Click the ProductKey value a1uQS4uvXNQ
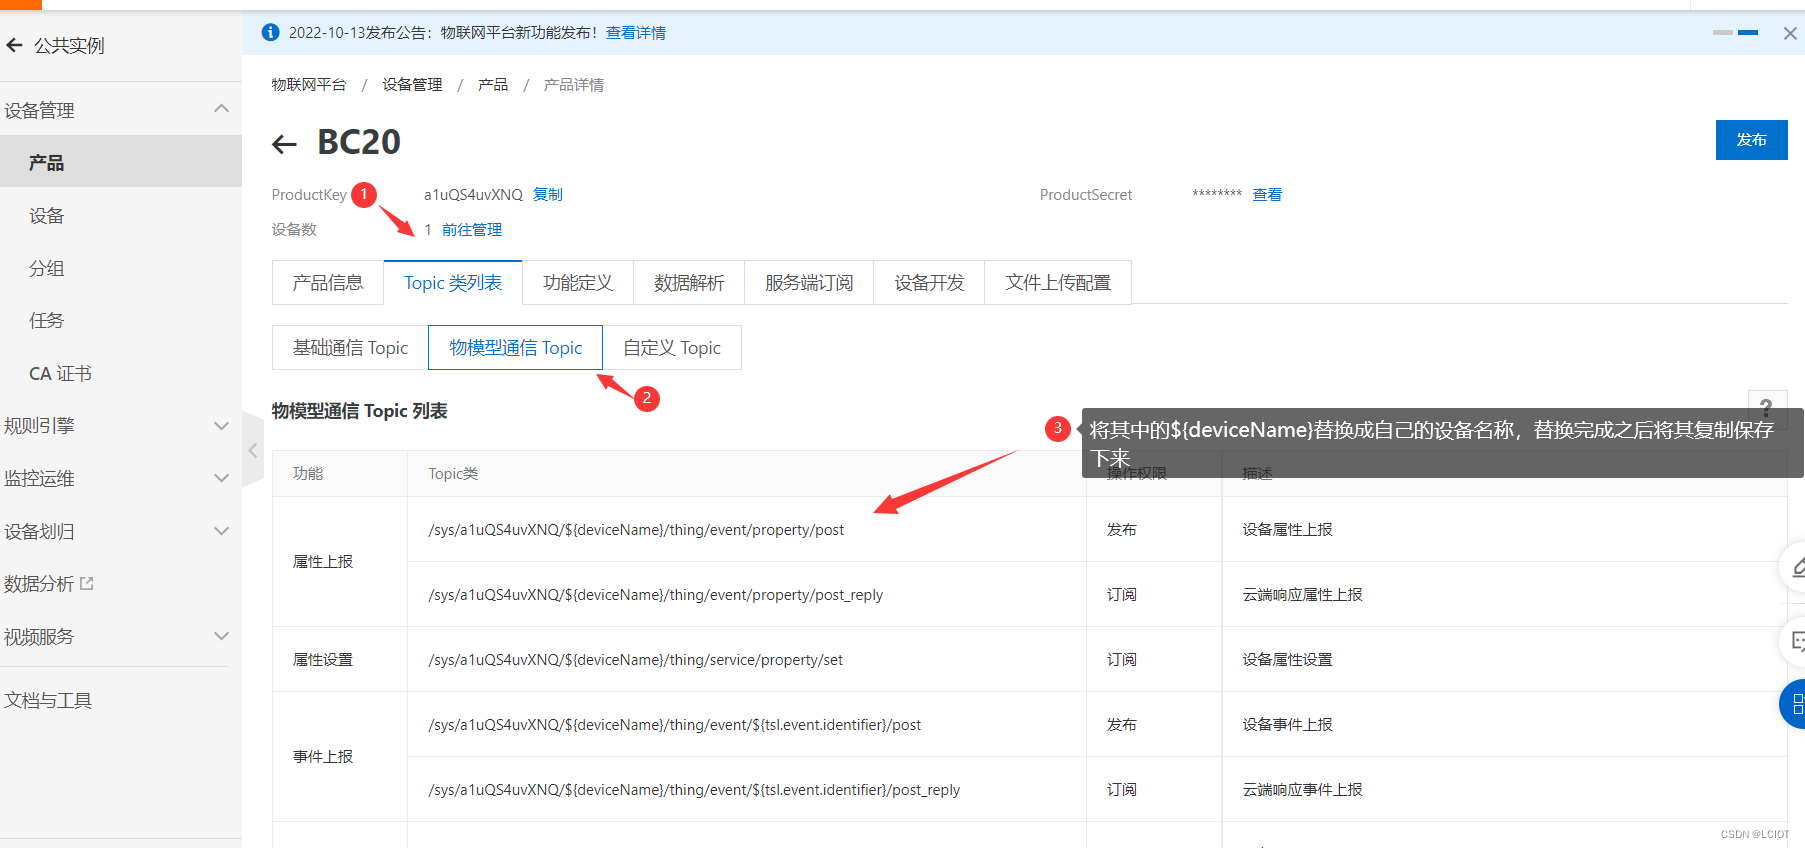1805x848 pixels. [x=473, y=195]
